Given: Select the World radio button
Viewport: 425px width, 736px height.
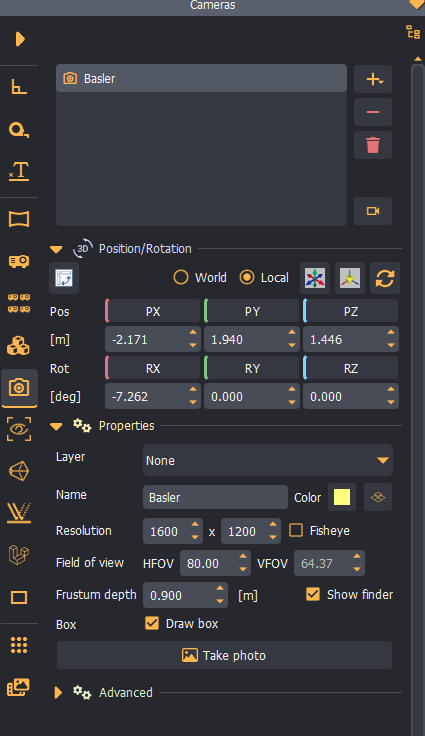Looking at the screenshot, I should tap(181, 277).
